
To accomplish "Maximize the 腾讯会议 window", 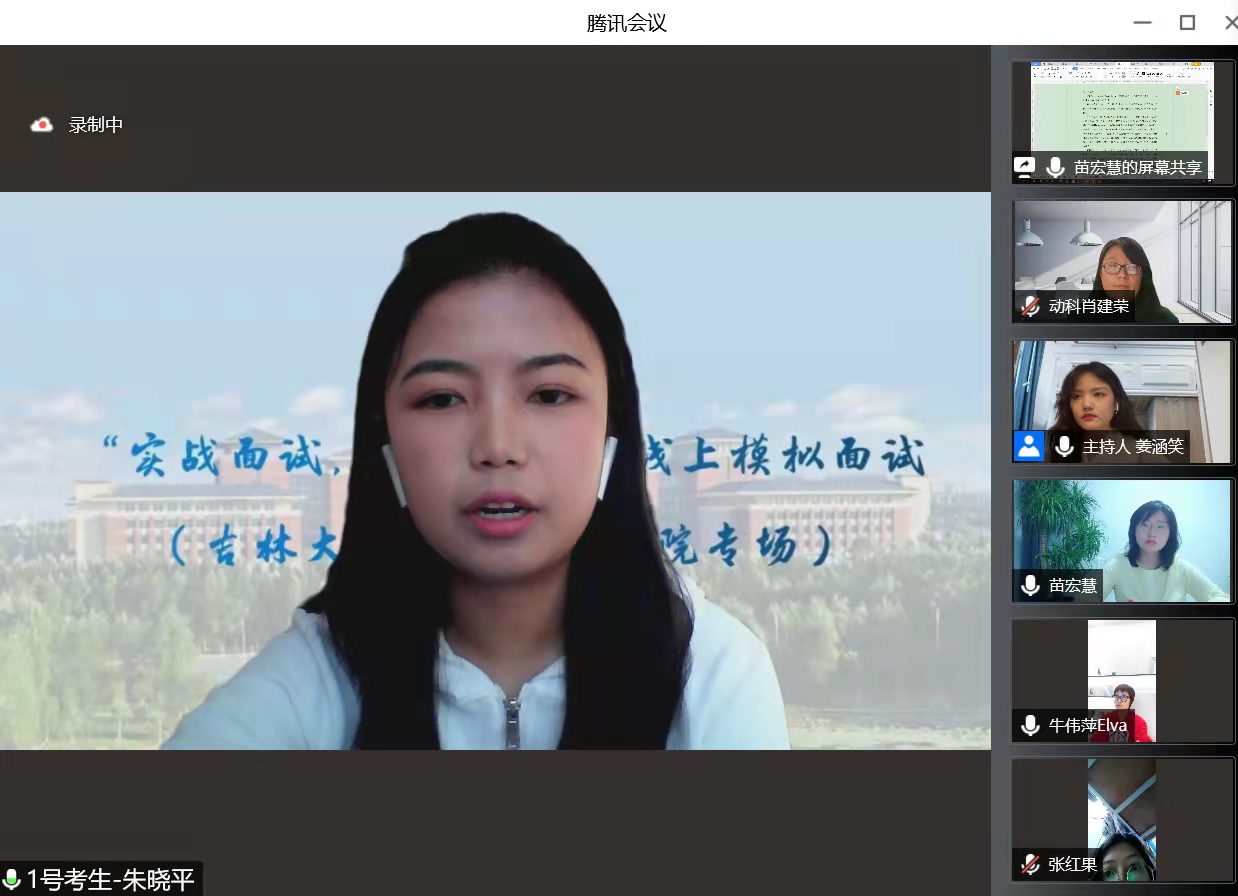I will [x=1187, y=22].
